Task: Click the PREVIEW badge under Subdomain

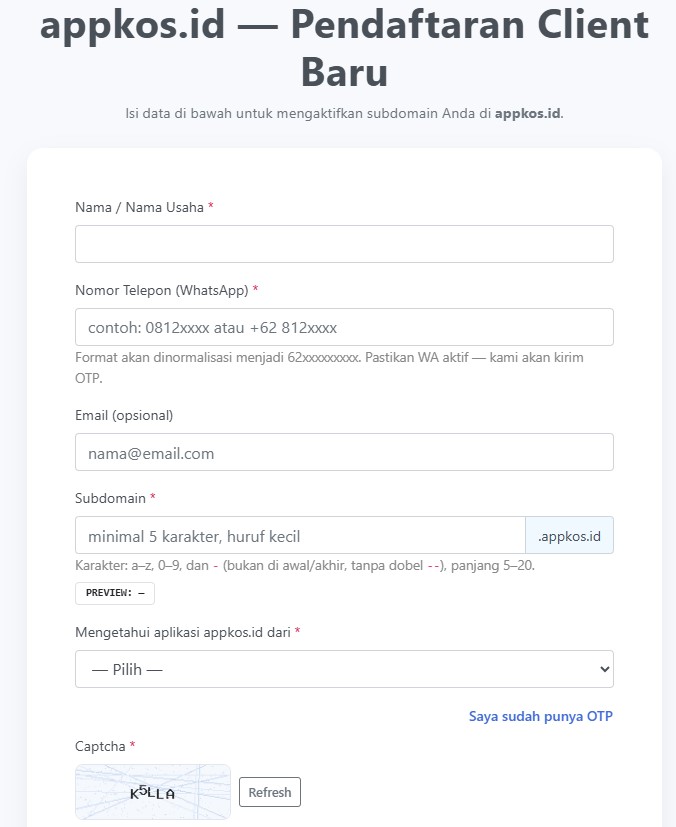Action: tap(115, 593)
